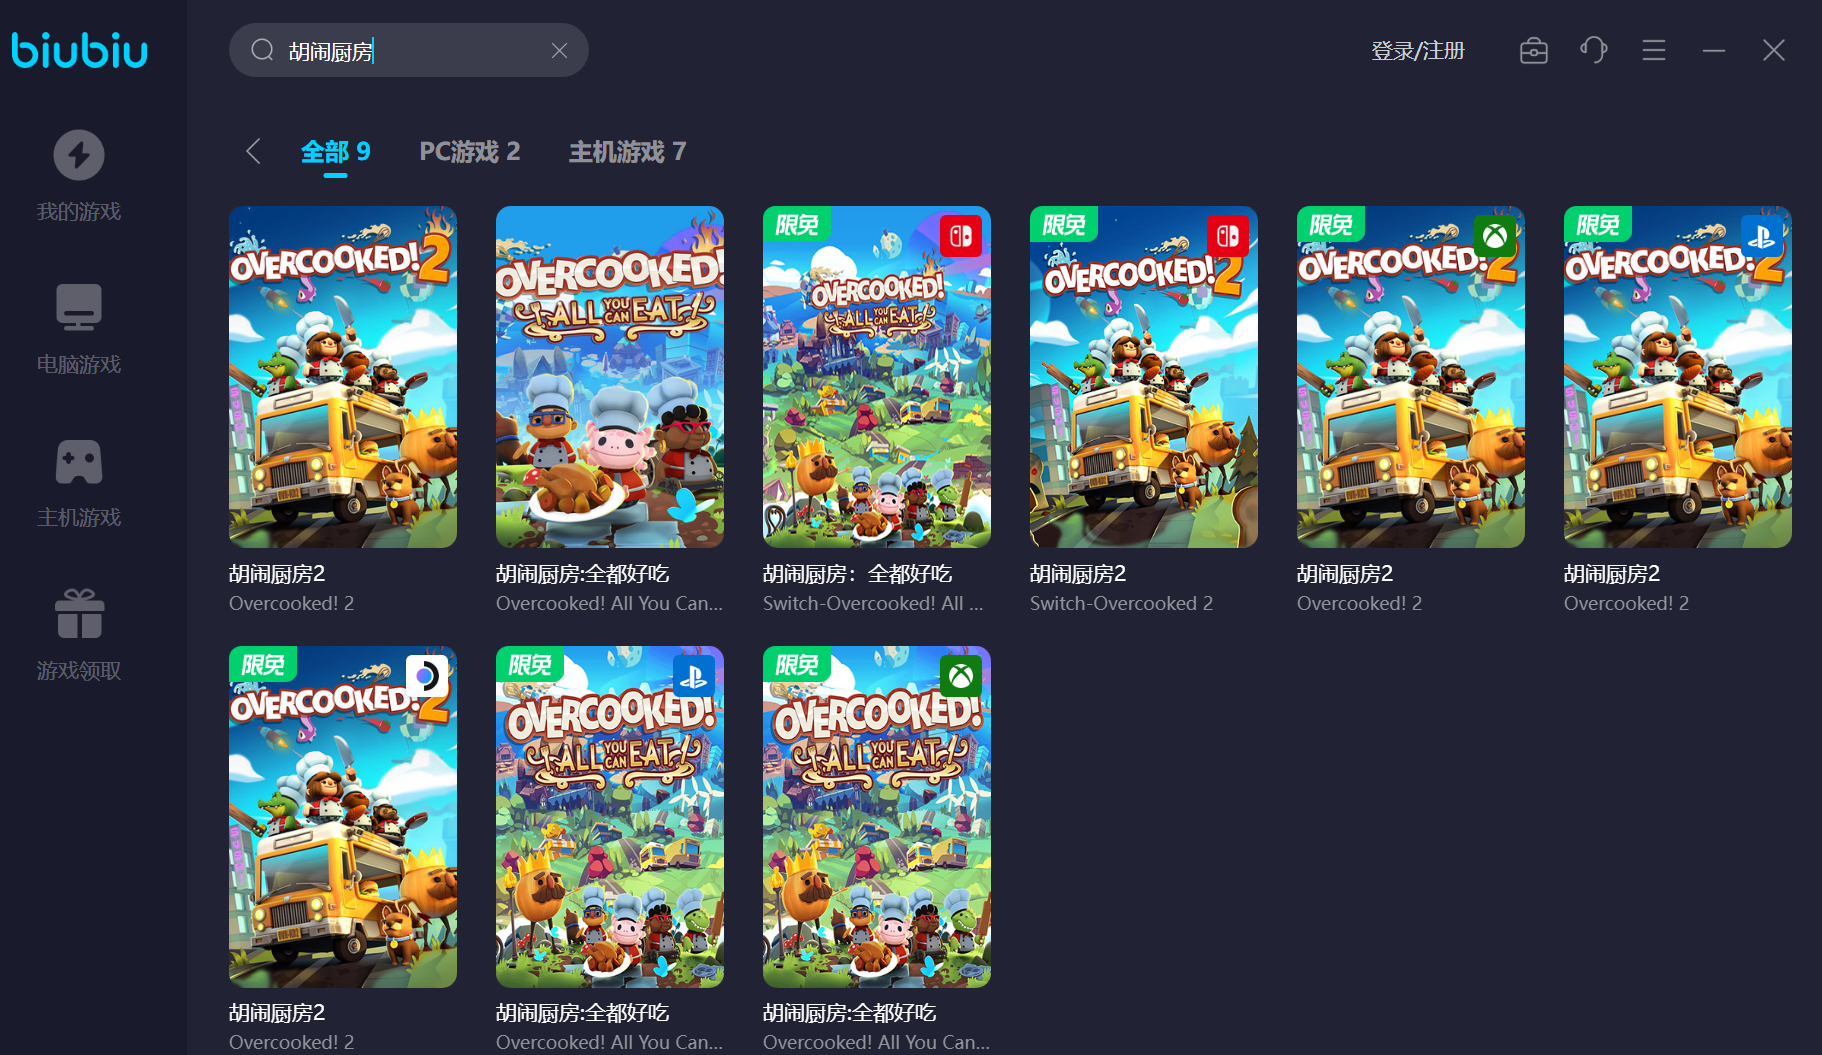Minimize the biubiu window

pyautogui.click(x=1713, y=51)
